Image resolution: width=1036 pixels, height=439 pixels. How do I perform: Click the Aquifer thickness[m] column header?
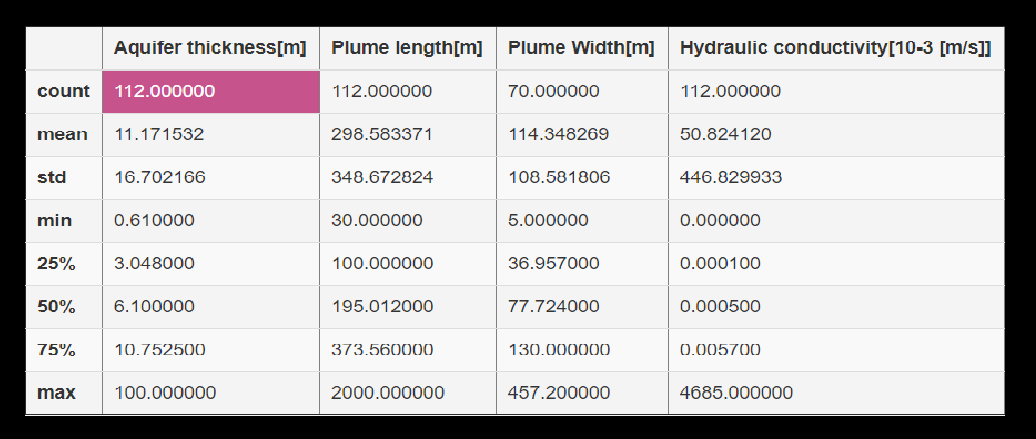click(x=211, y=48)
